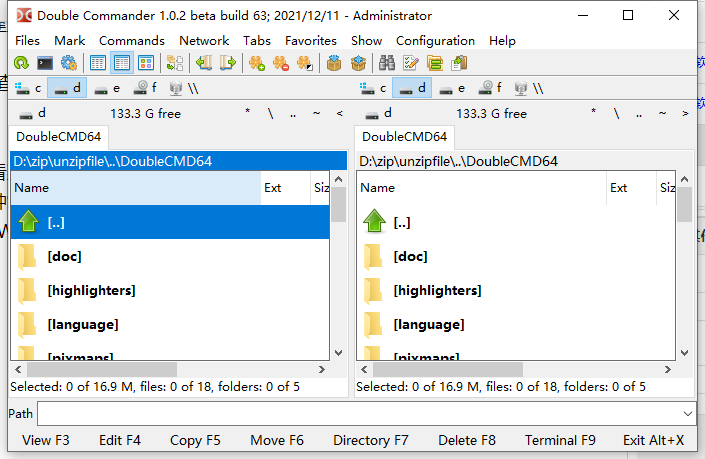Click the copy filenames clipboard icon

click(459, 63)
